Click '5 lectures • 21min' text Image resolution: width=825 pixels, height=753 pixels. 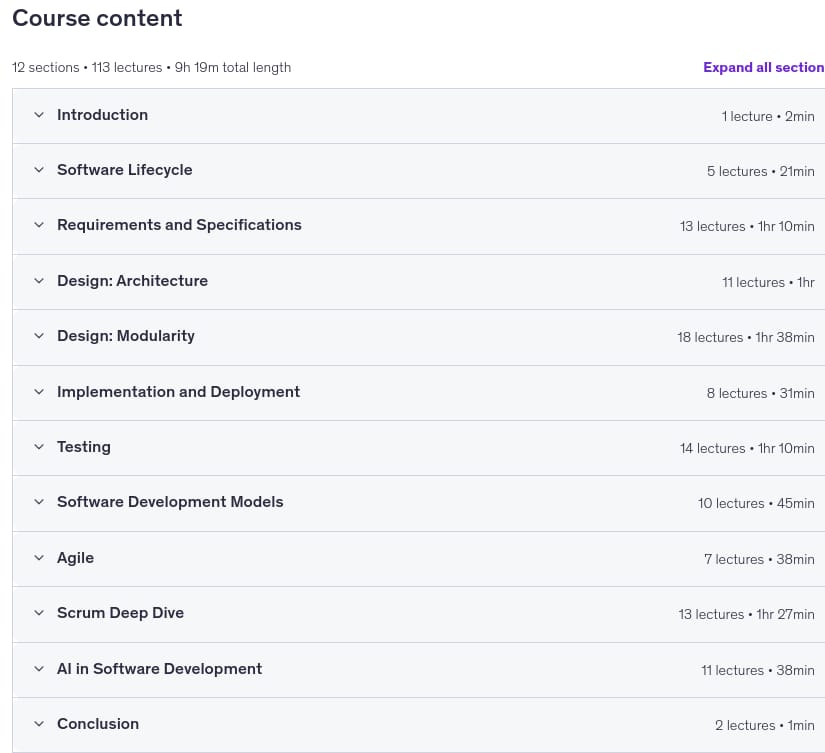pyautogui.click(x=761, y=171)
